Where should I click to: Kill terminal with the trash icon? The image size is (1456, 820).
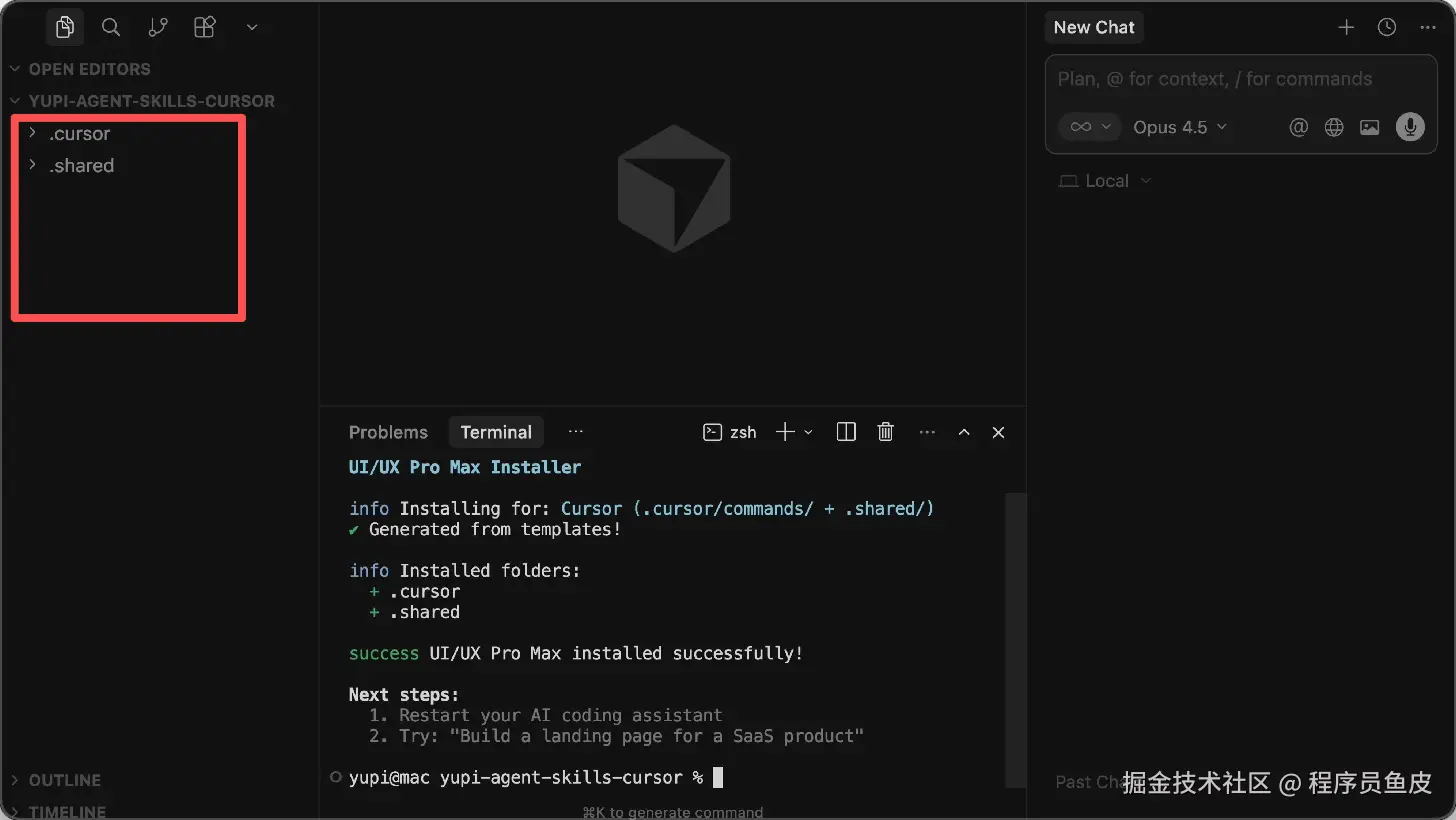point(885,432)
